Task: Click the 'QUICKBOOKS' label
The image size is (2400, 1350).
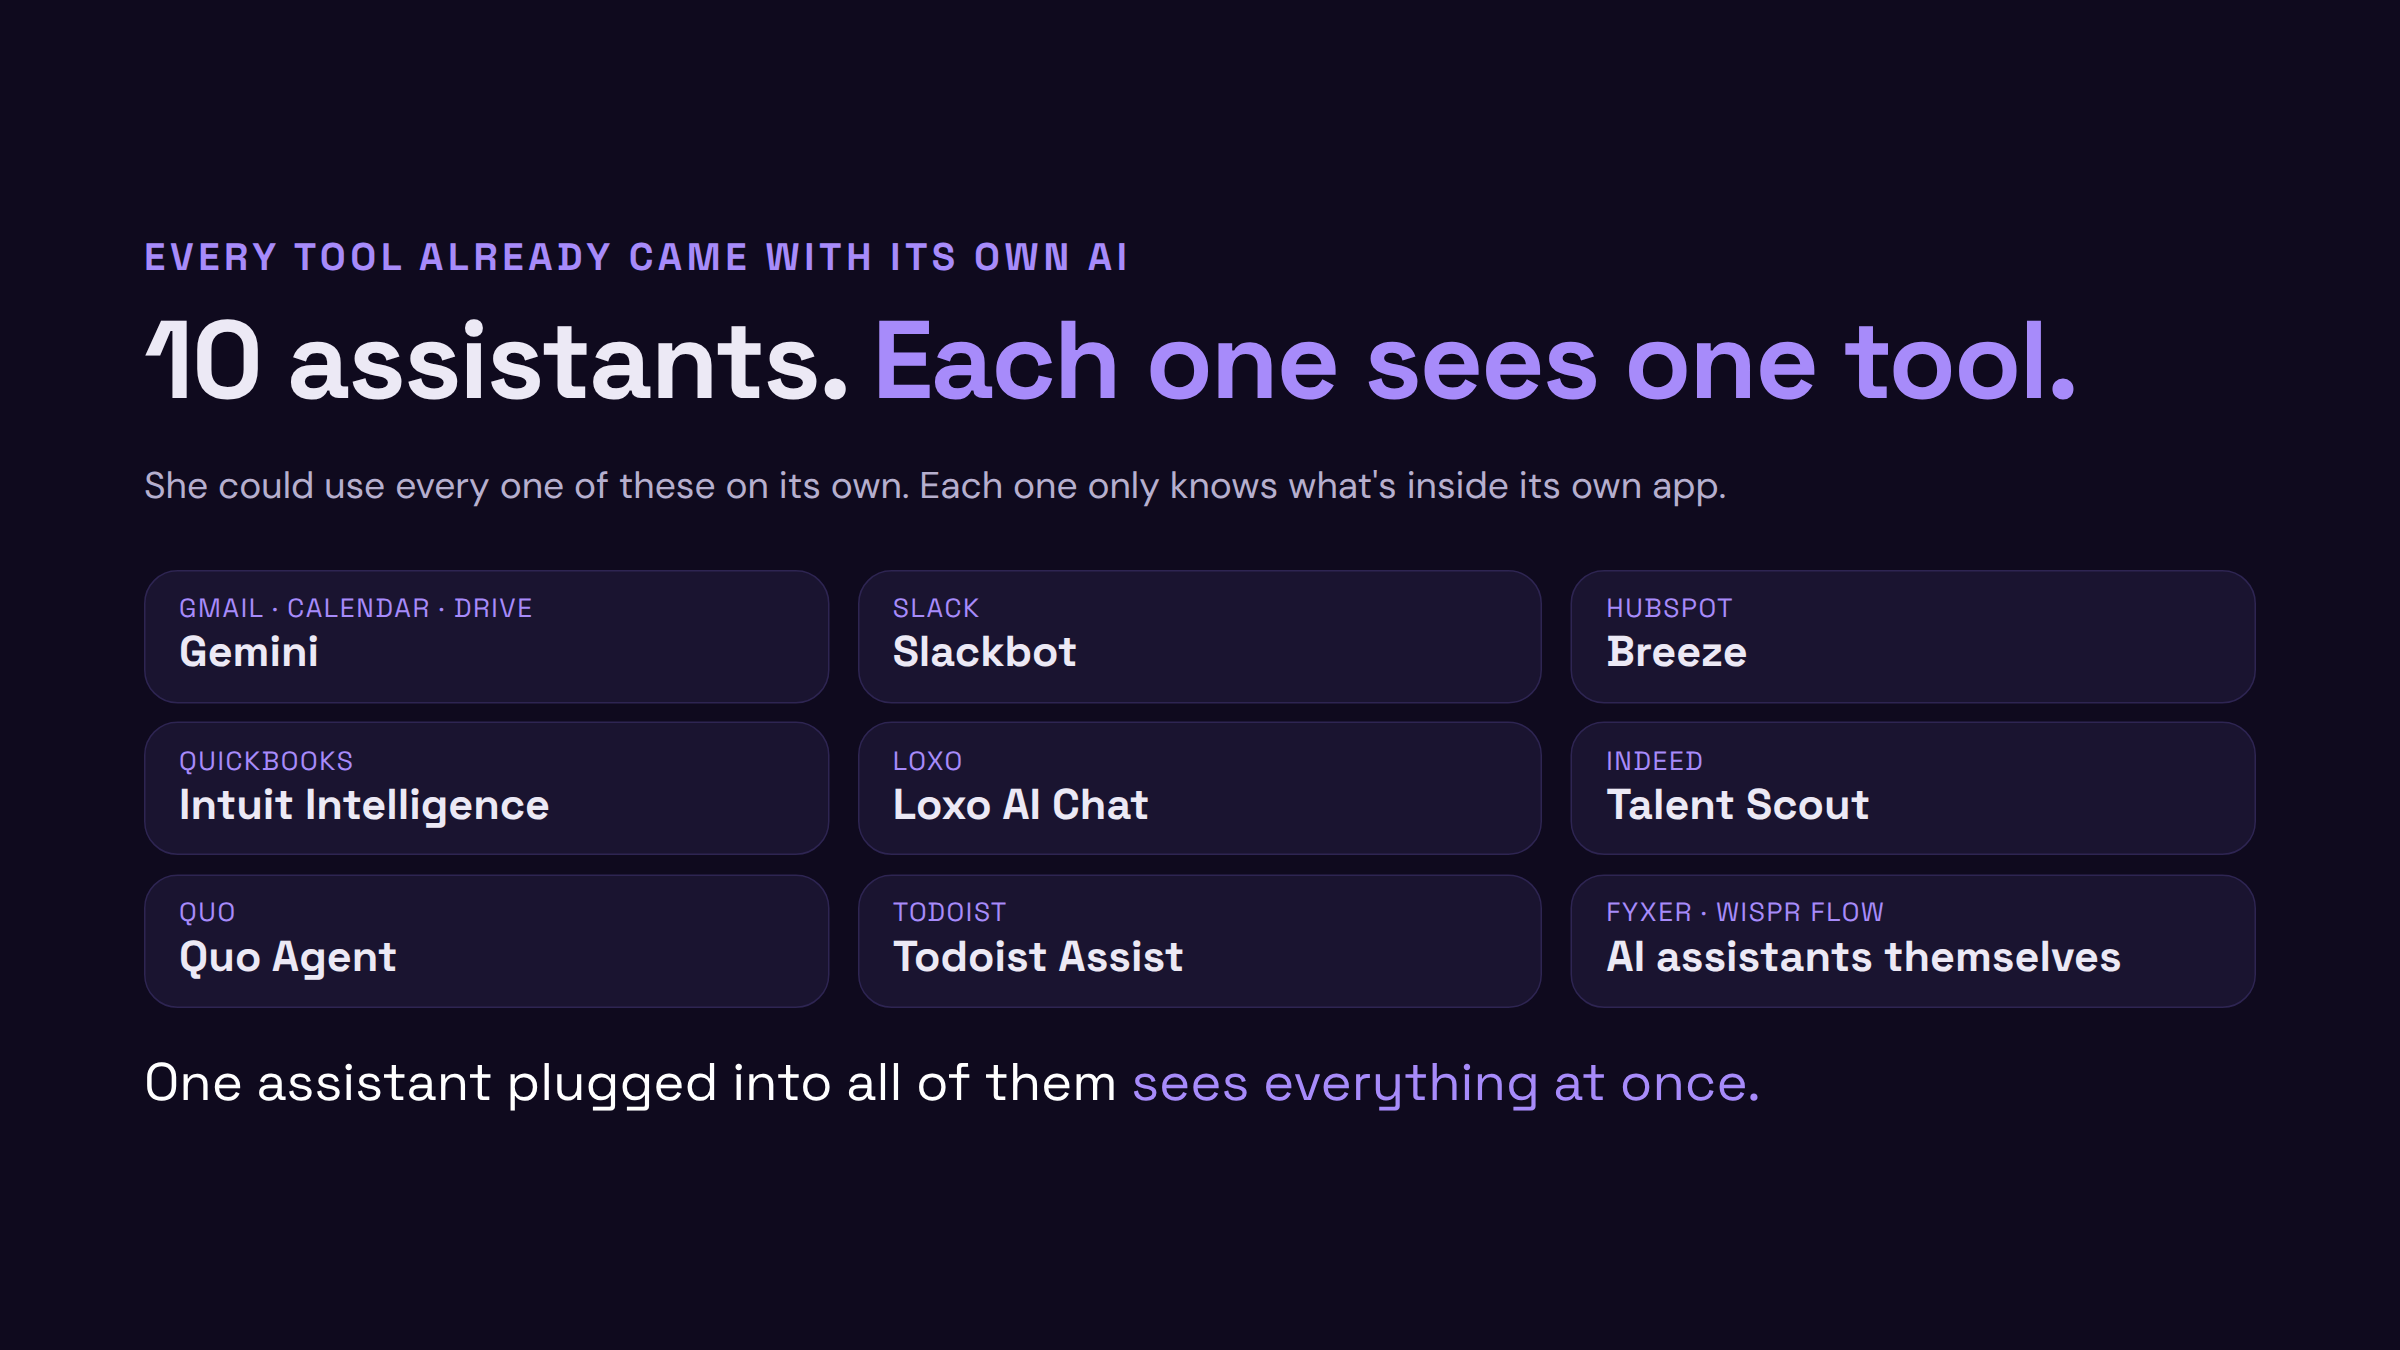Action: coord(266,761)
